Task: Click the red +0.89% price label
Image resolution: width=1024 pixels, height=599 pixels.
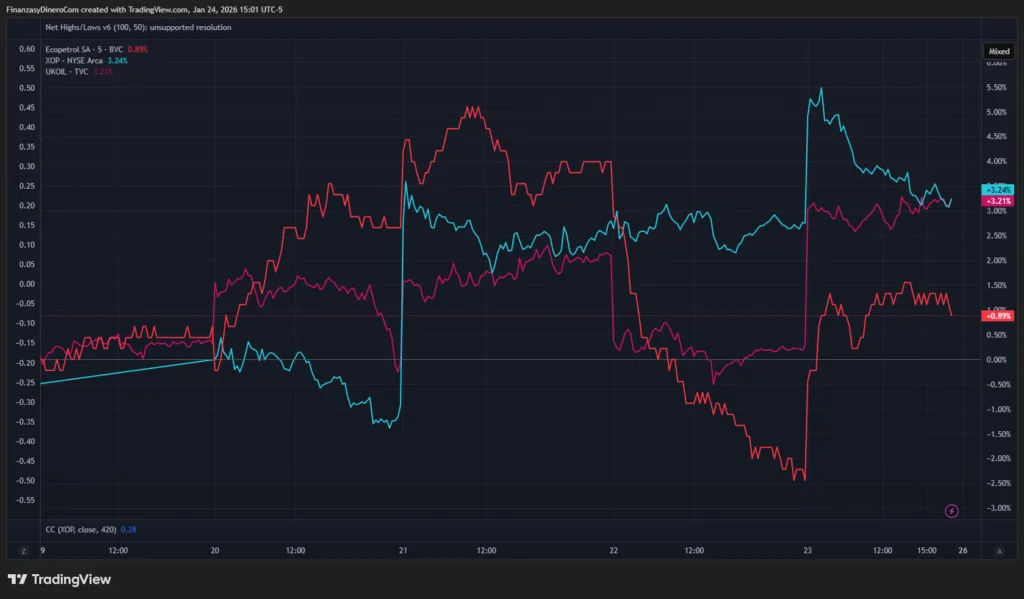Action: 997,315
